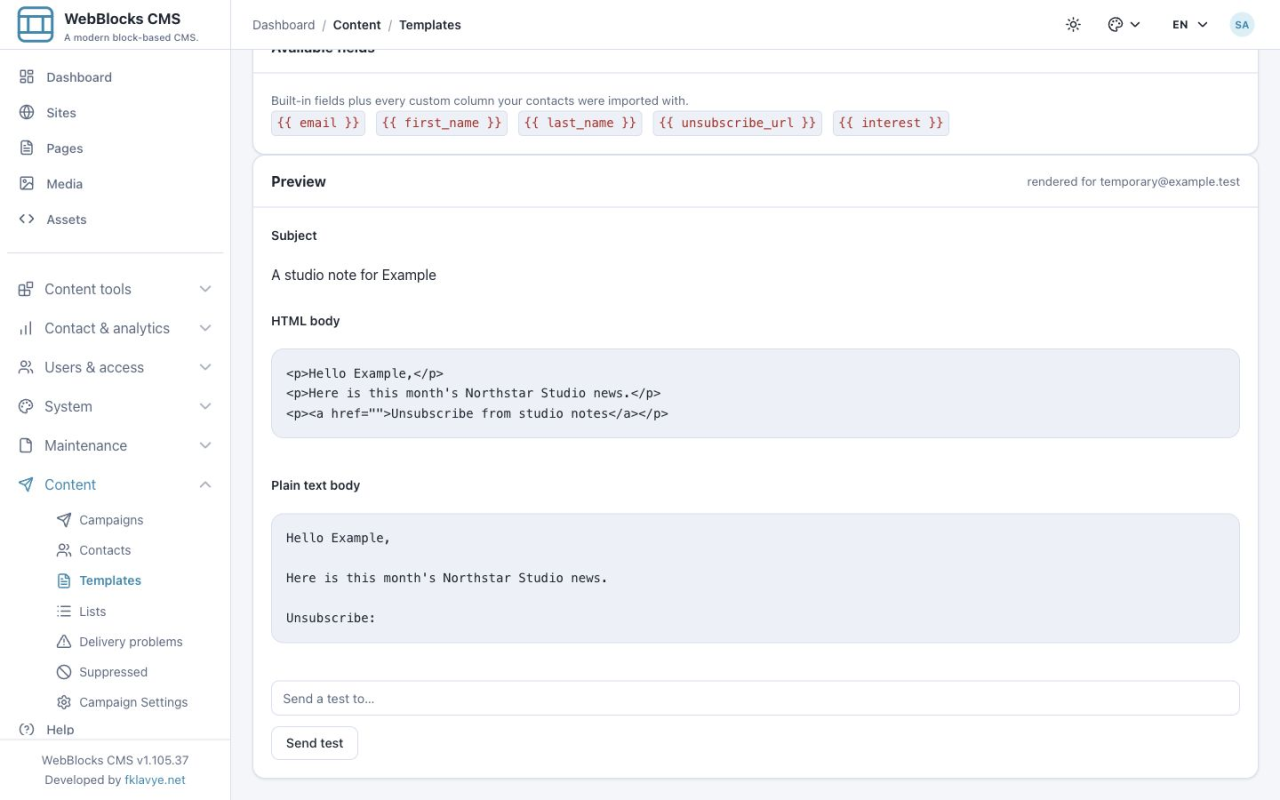Open Contacts under Content
Image resolution: width=1280 pixels, height=800 pixels.
[x=105, y=550]
